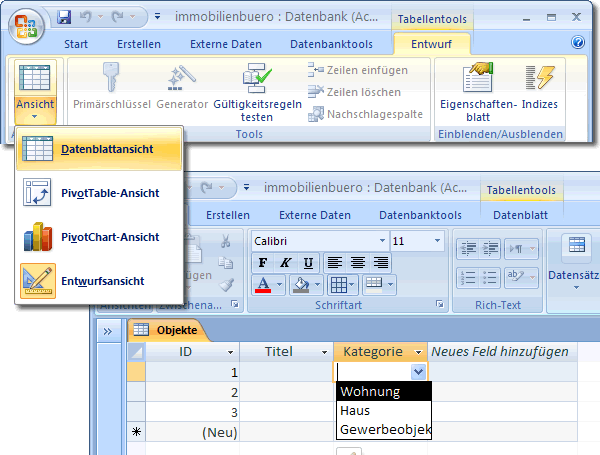Switch to the Start tab in the top window
Viewport: 600px width, 455px height.
tap(76, 44)
